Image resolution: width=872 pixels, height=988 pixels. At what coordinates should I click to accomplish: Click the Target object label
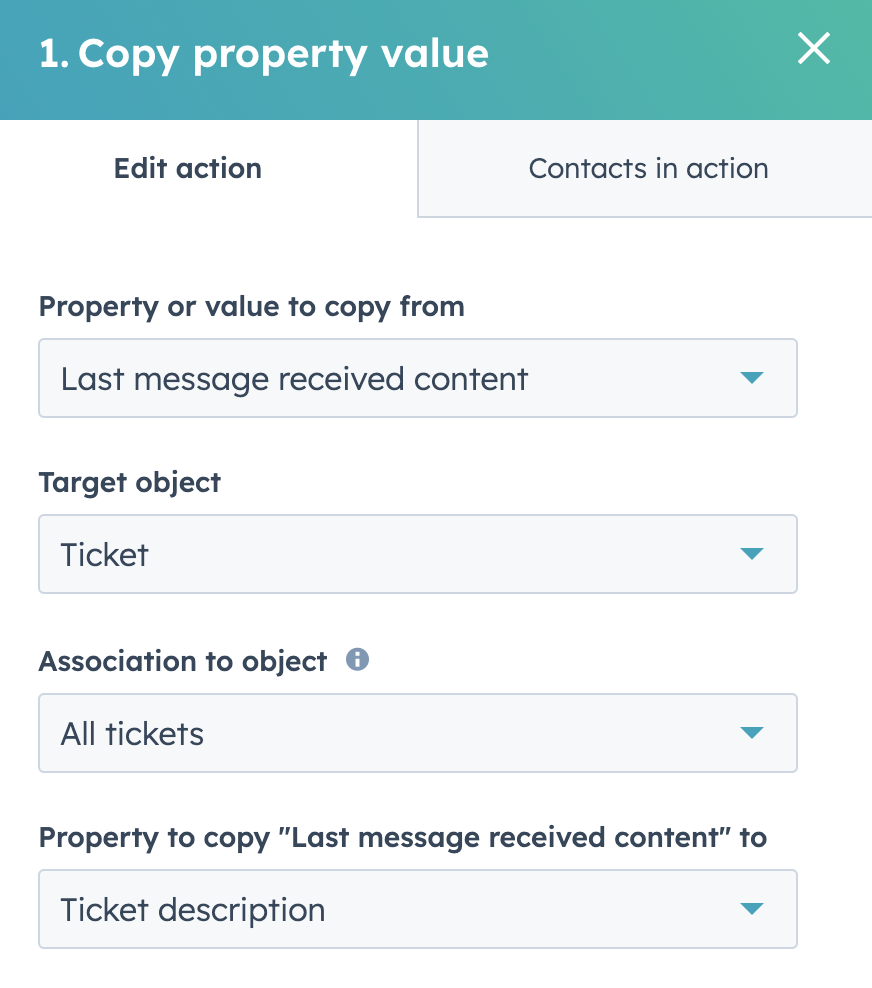point(130,483)
